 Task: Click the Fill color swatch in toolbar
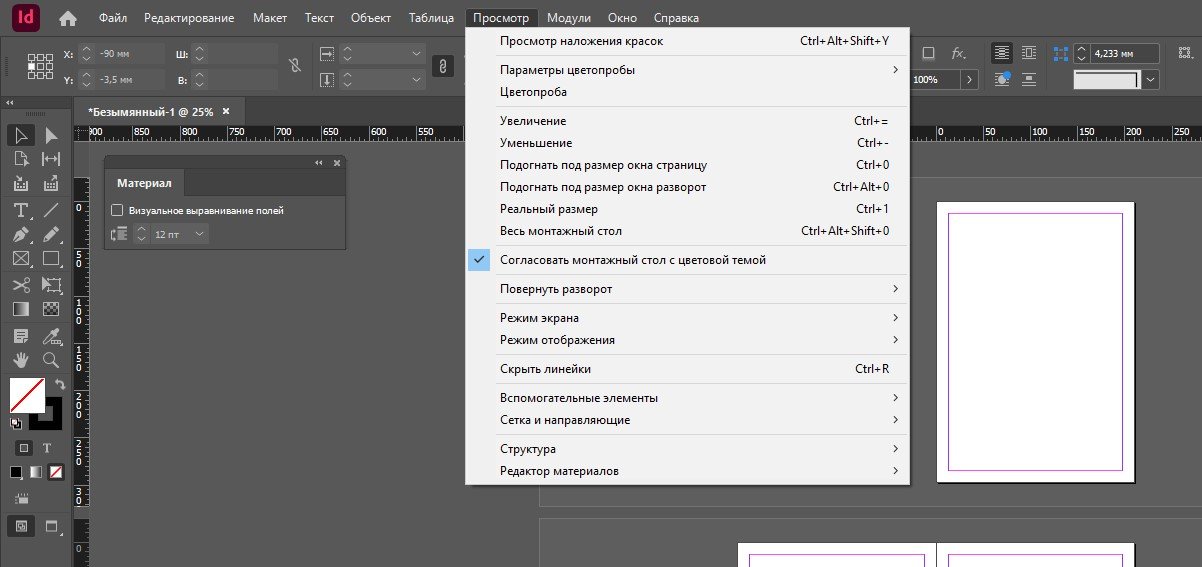tap(27, 394)
